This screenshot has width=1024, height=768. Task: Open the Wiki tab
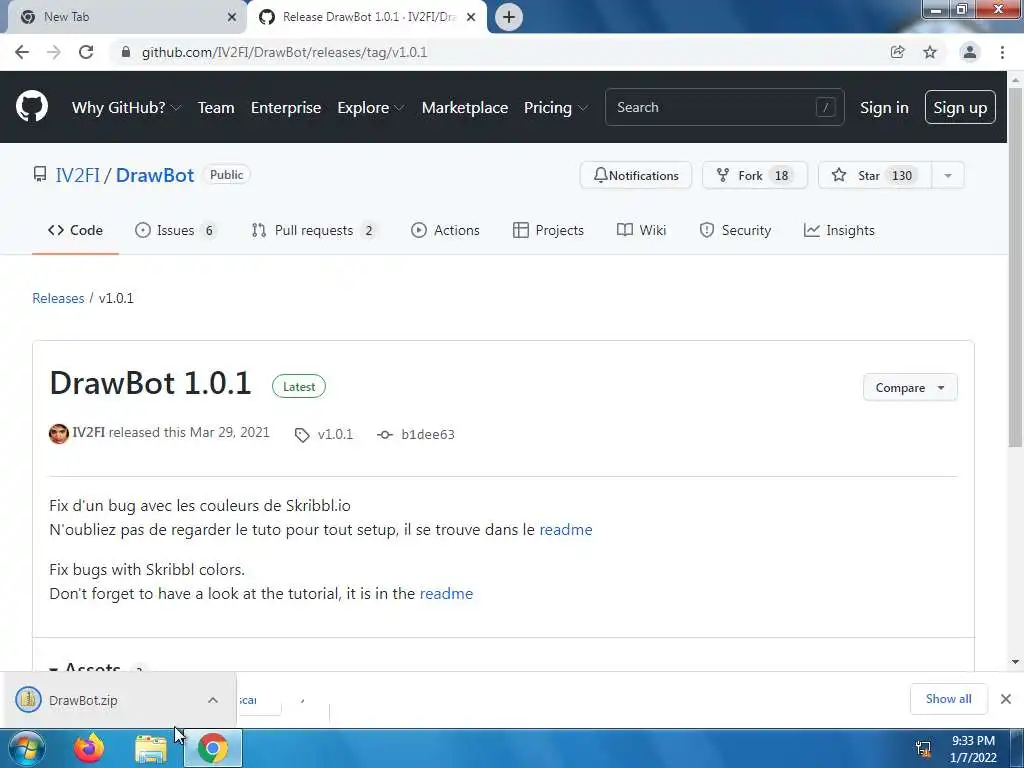click(x=641, y=230)
